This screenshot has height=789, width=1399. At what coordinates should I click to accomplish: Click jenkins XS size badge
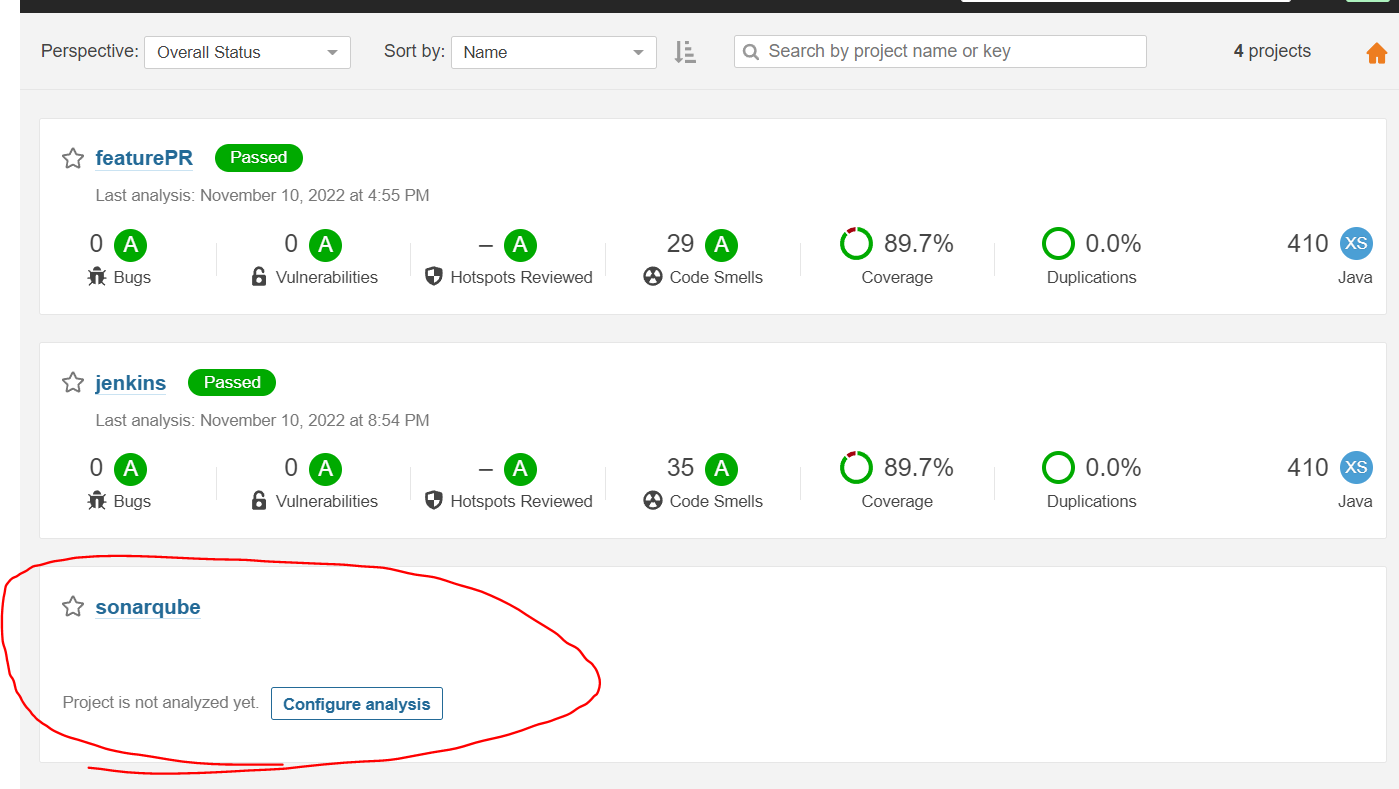[x=1356, y=467]
